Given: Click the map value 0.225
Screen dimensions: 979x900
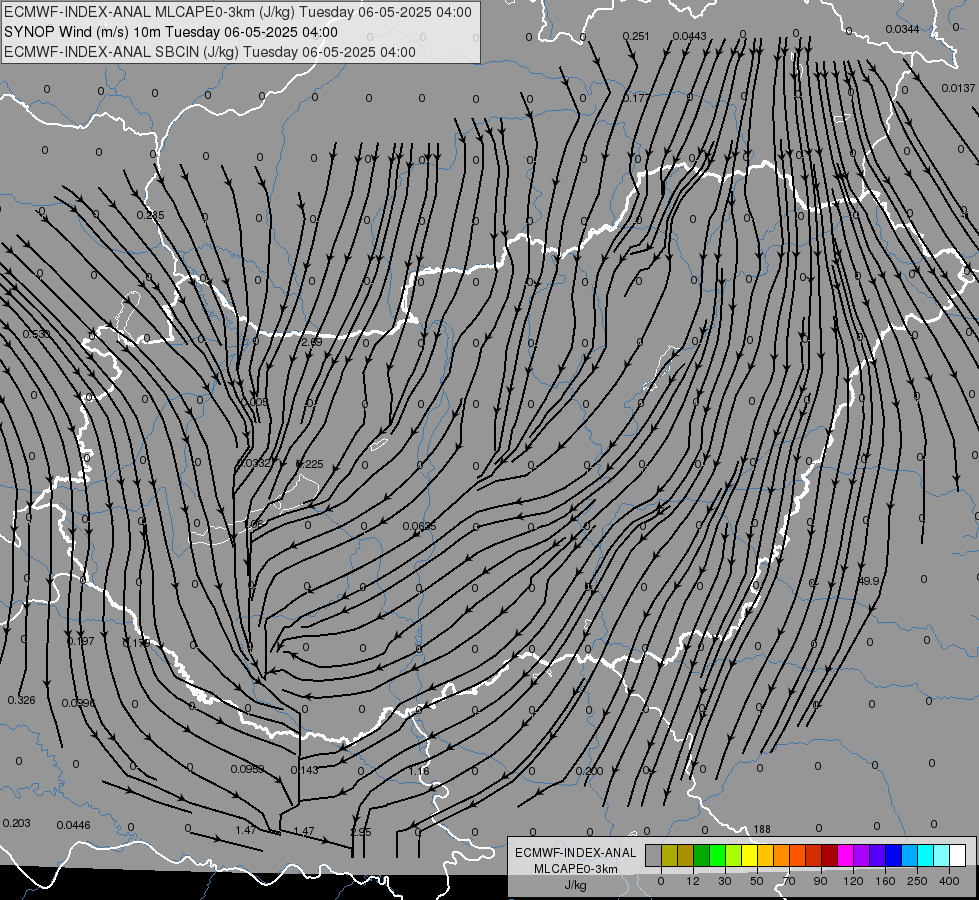Looking at the screenshot, I should click(x=310, y=464).
